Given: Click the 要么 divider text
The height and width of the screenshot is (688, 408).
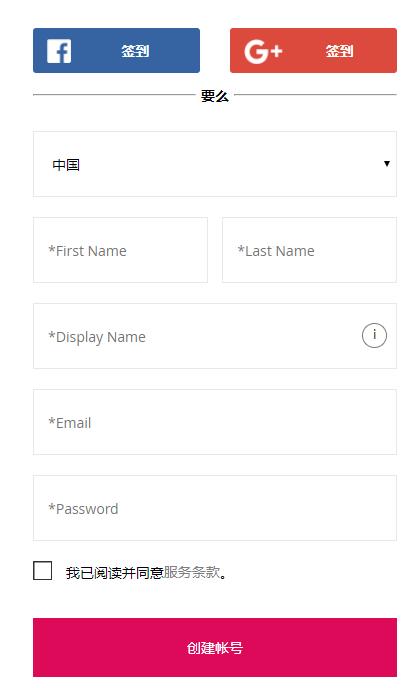Looking at the screenshot, I should [215, 95].
